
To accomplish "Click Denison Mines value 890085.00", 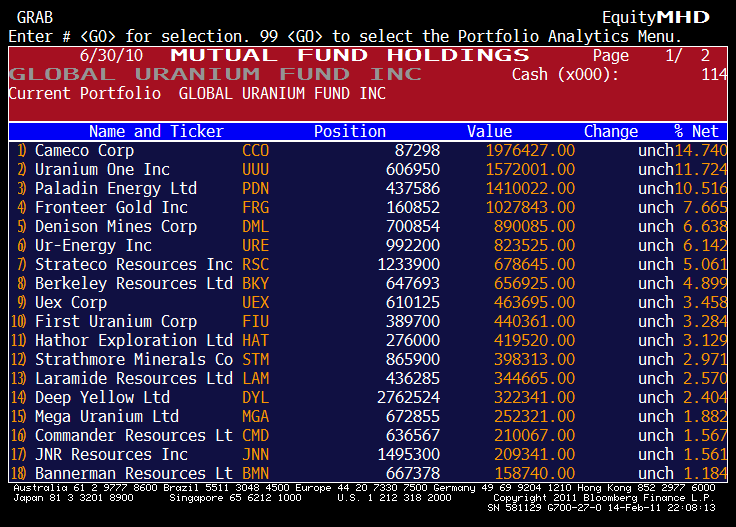I will click(534, 227).
